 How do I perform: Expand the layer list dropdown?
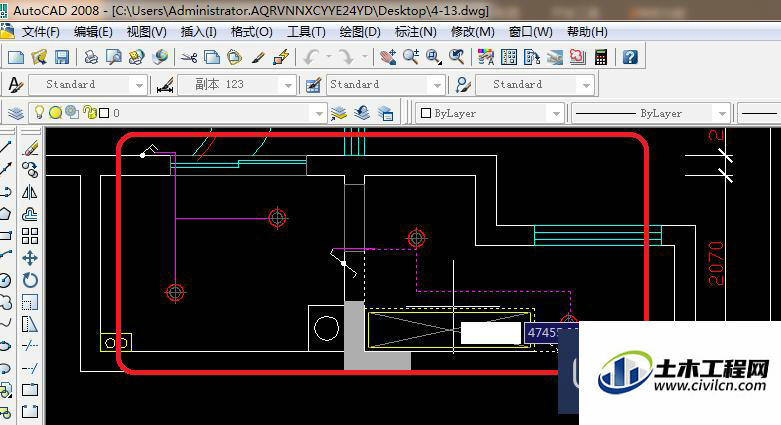pyautogui.click(x=319, y=114)
